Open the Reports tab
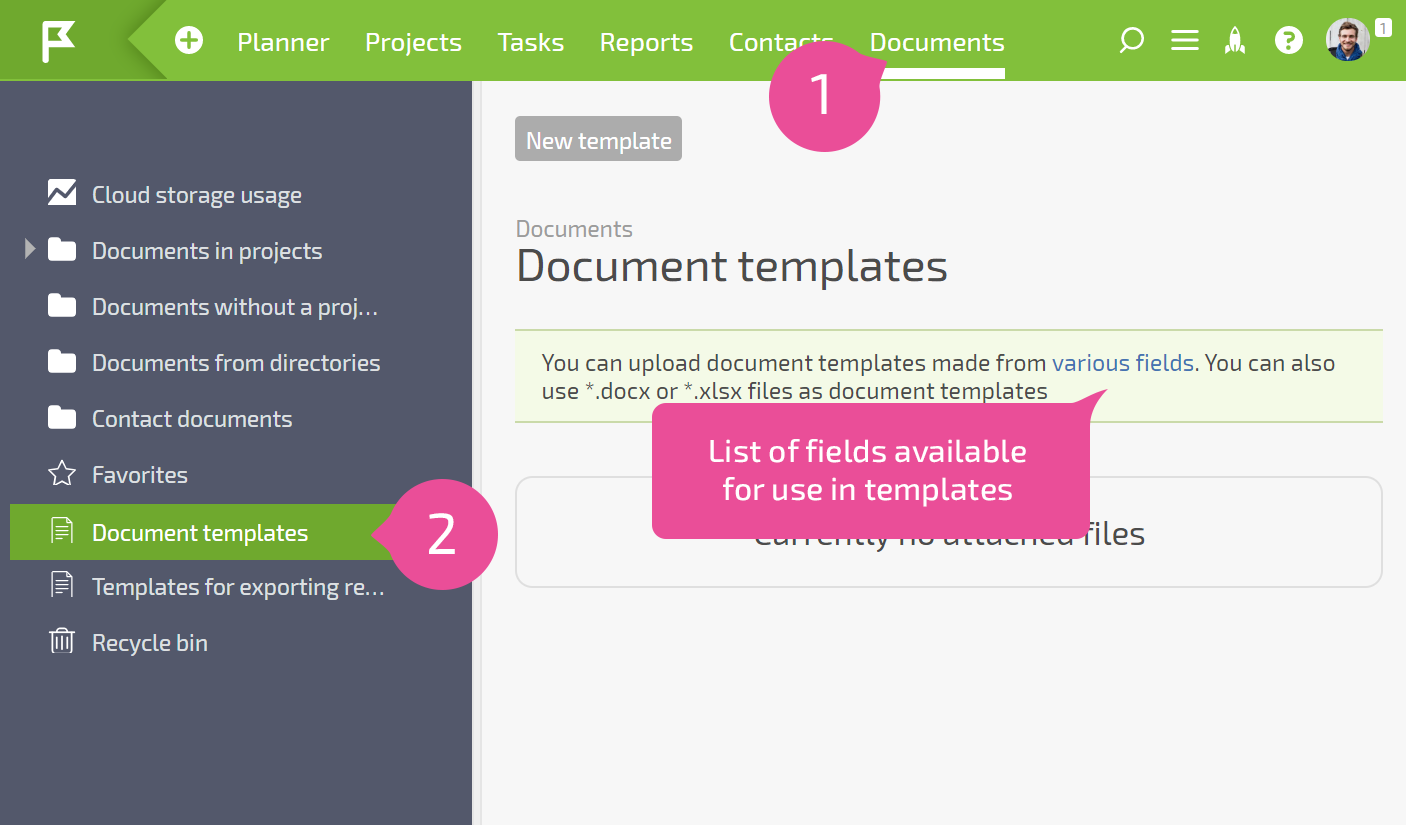 646,42
